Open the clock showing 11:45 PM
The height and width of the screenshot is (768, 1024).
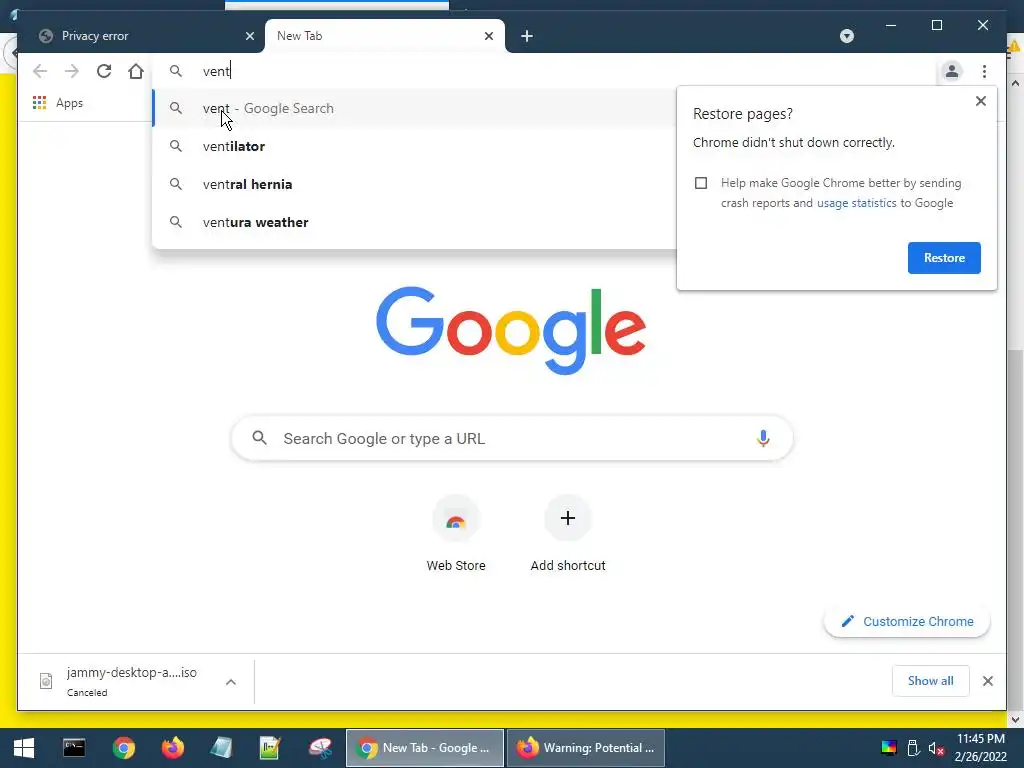point(980,748)
